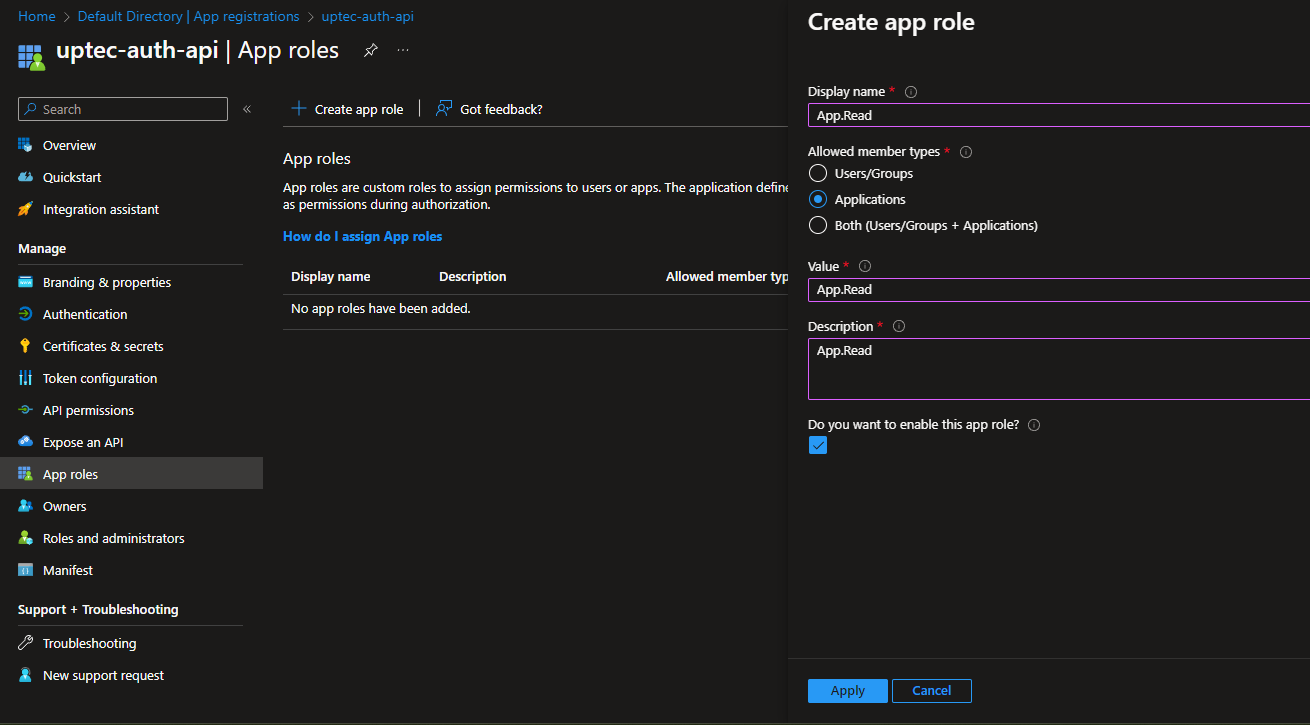The image size is (1310, 725).
Task: Click the pin icon next to App roles title
Action: pos(370,50)
